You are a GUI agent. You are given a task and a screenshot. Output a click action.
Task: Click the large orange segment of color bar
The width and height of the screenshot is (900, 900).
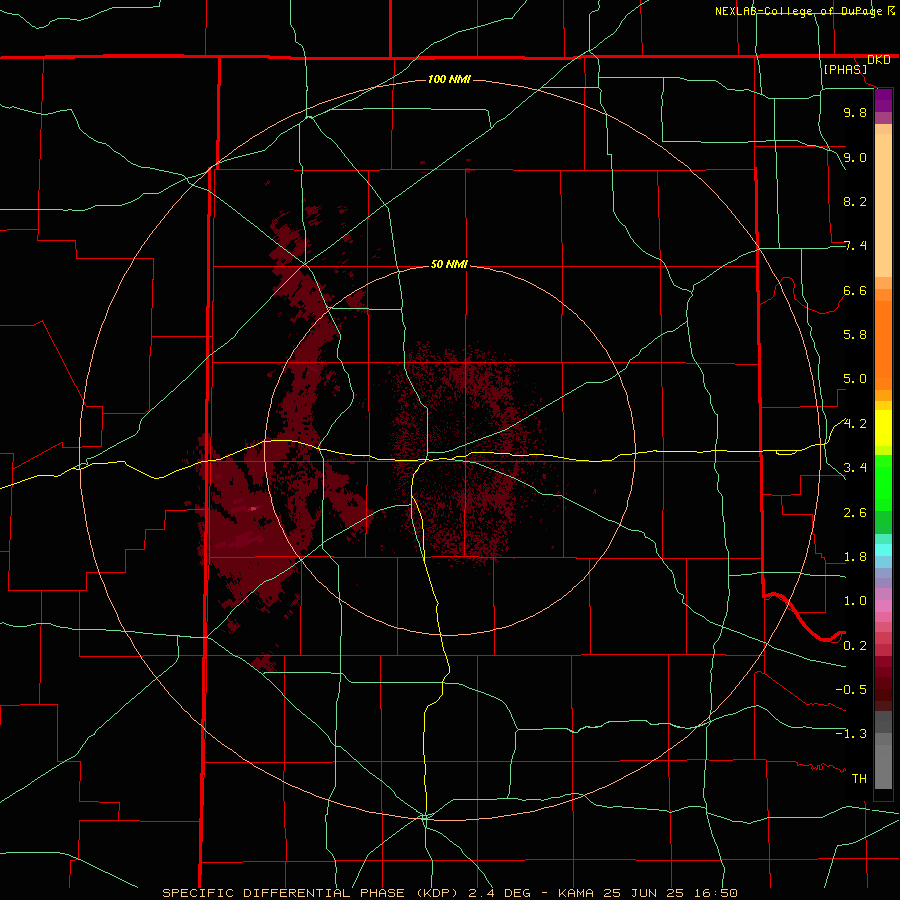tap(883, 345)
